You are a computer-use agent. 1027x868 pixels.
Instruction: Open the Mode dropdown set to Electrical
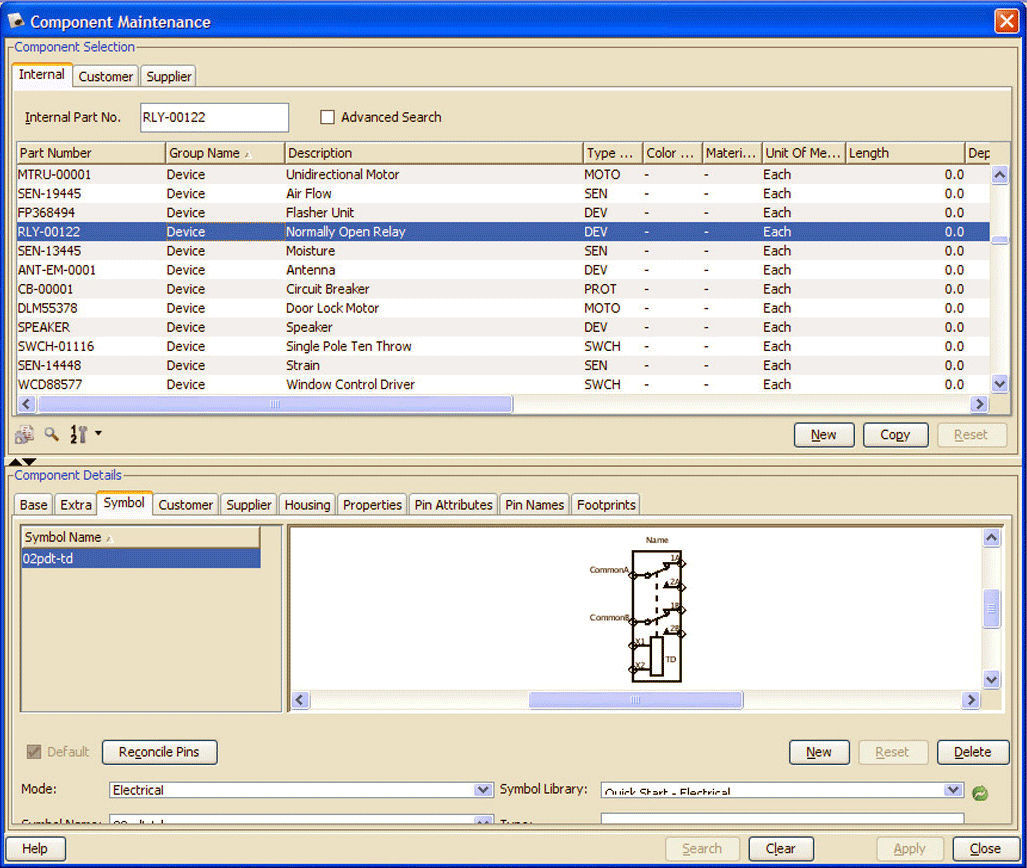(x=301, y=790)
